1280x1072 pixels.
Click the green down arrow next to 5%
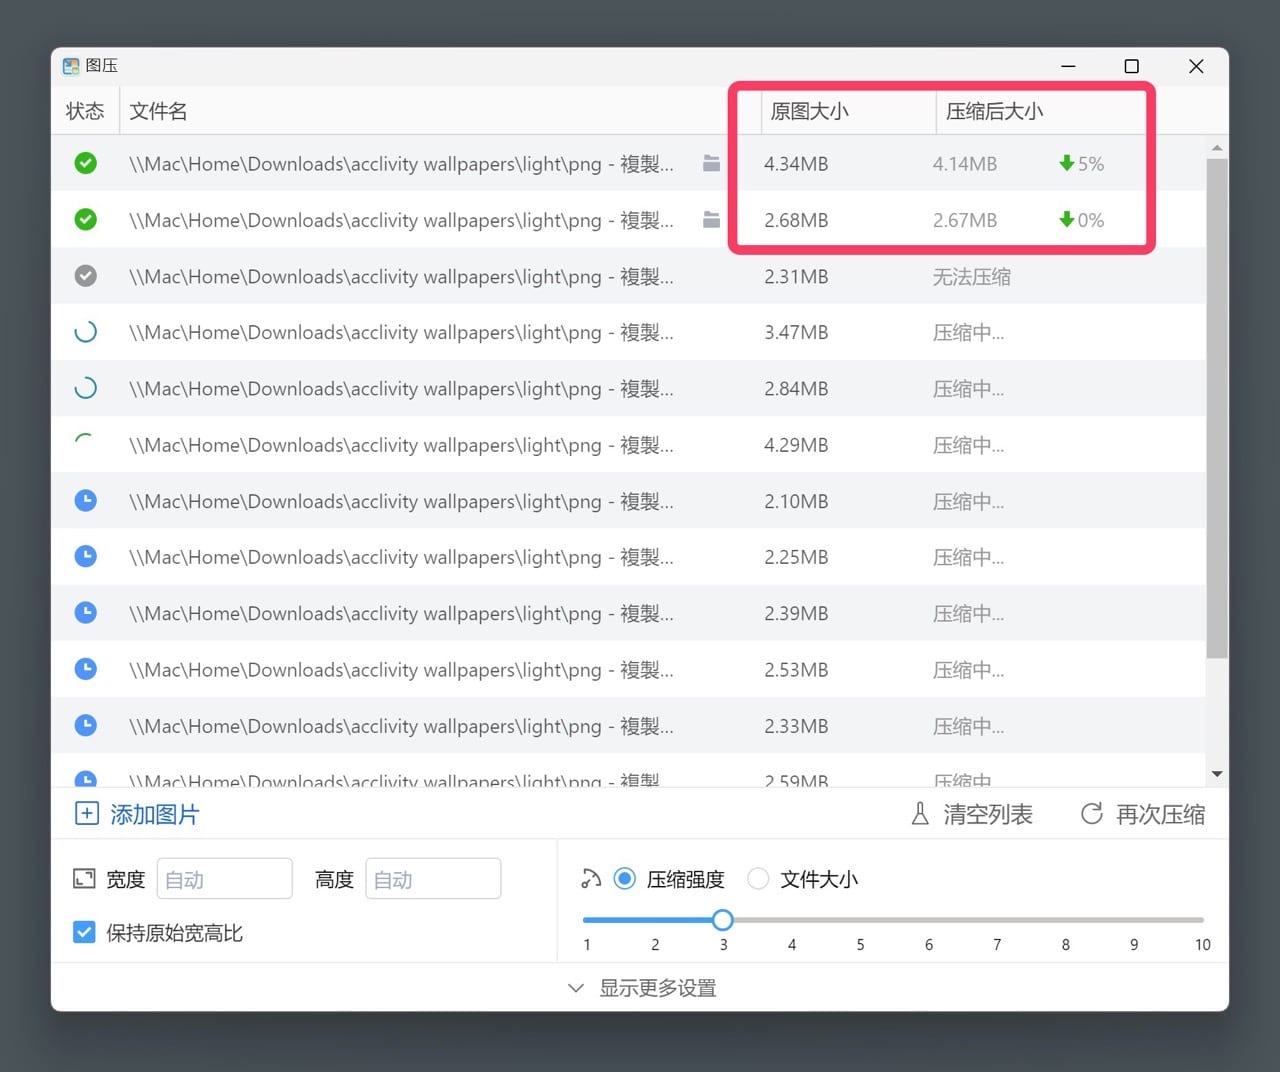1066,163
